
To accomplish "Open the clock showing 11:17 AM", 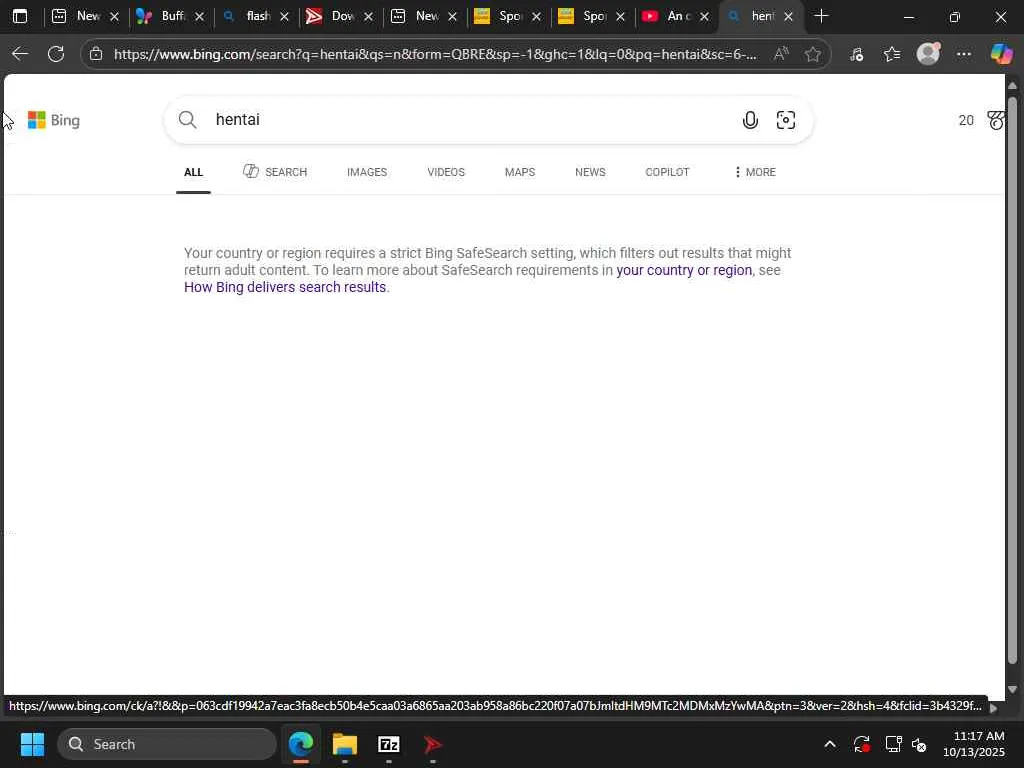I will (x=974, y=744).
